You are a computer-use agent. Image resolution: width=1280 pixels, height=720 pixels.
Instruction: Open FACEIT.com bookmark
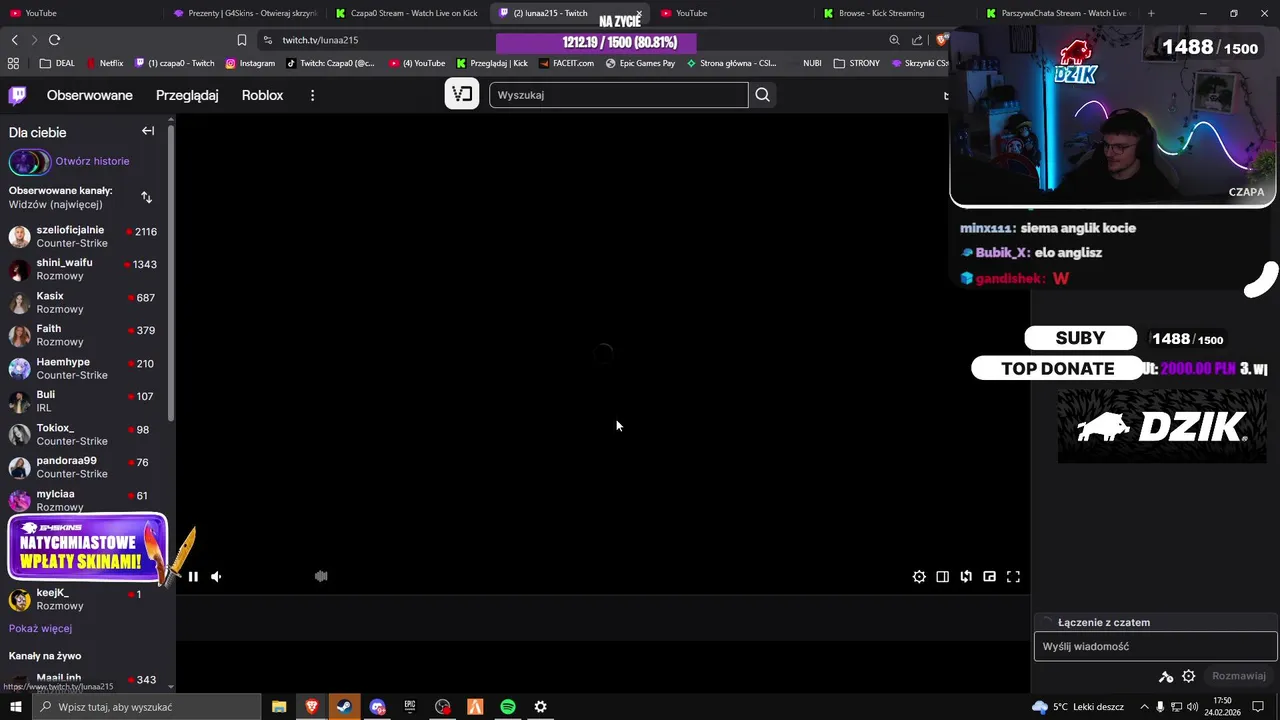tap(566, 63)
